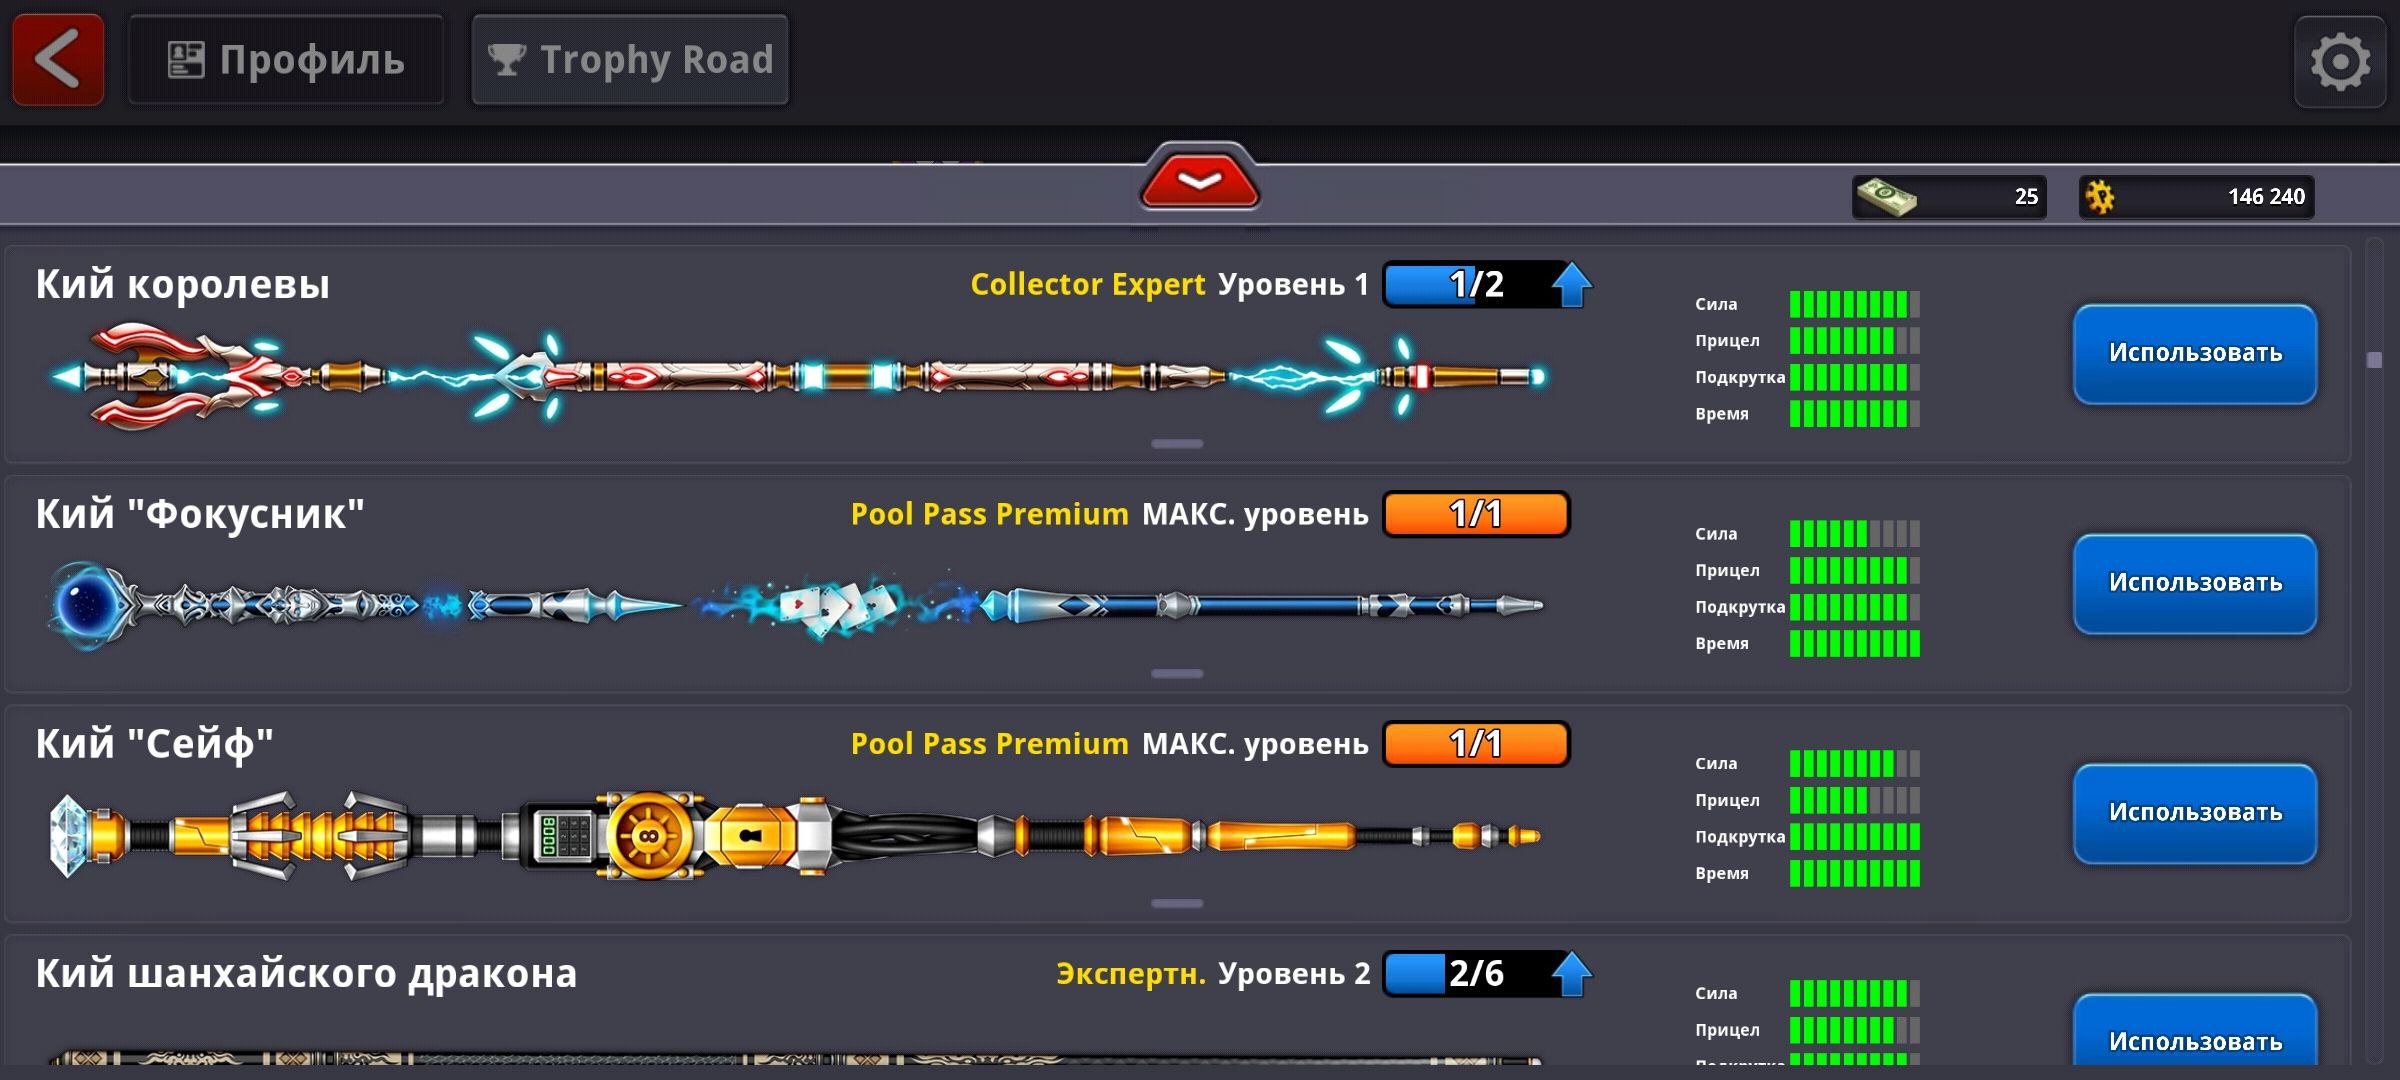Image resolution: width=2400 pixels, height=1080 pixels.
Task: Use the Кий "Фокусник" cue
Action: [x=2195, y=584]
